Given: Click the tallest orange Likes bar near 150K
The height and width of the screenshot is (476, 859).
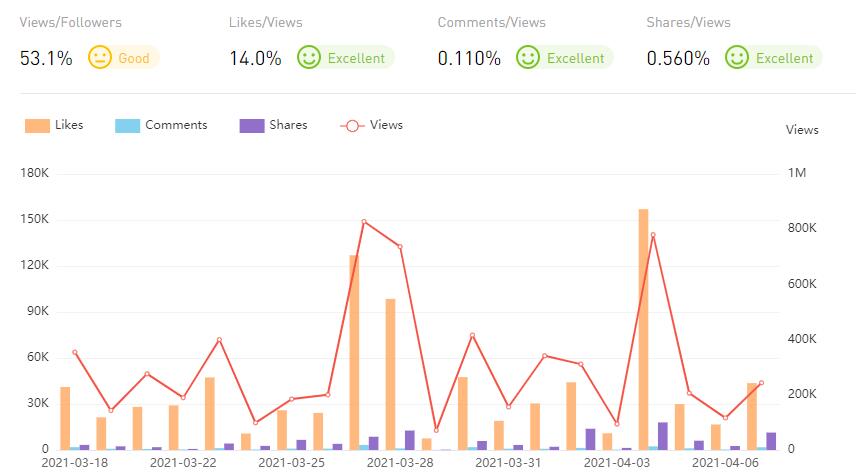Looking at the screenshot, I should point(644,330).
